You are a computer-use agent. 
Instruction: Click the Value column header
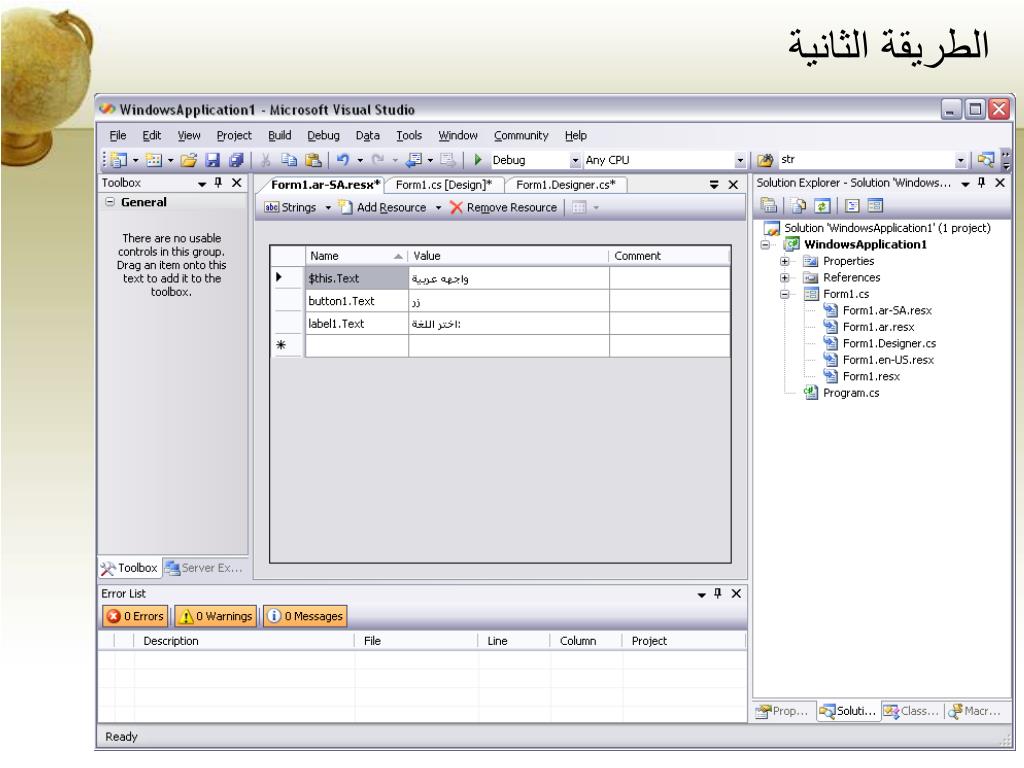(x=509, y=256)
